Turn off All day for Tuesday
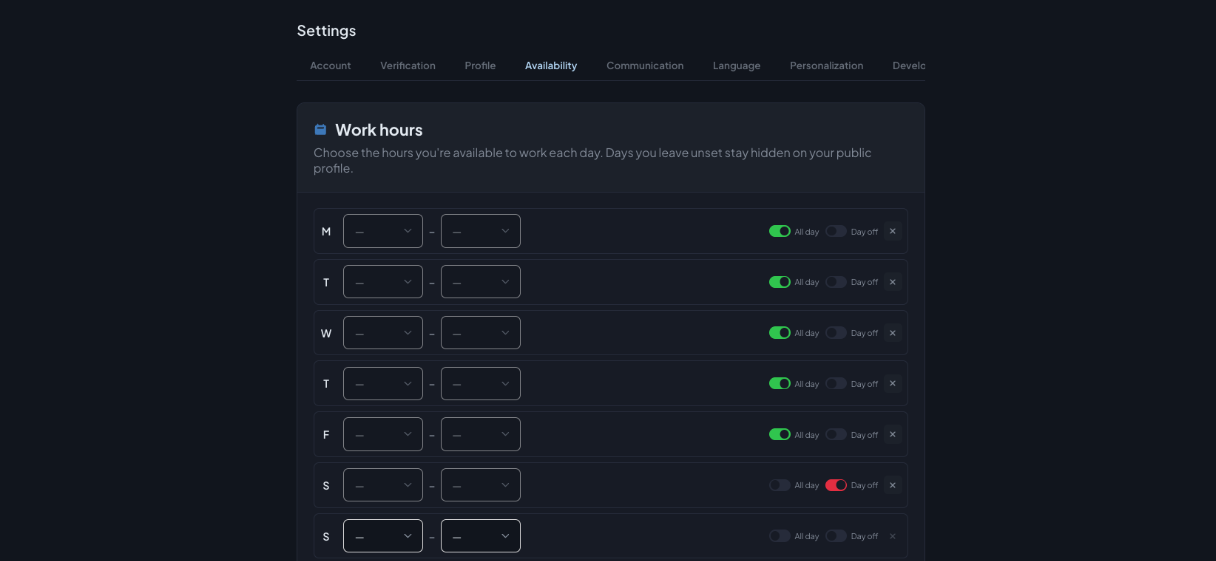 tap(780, 282)
